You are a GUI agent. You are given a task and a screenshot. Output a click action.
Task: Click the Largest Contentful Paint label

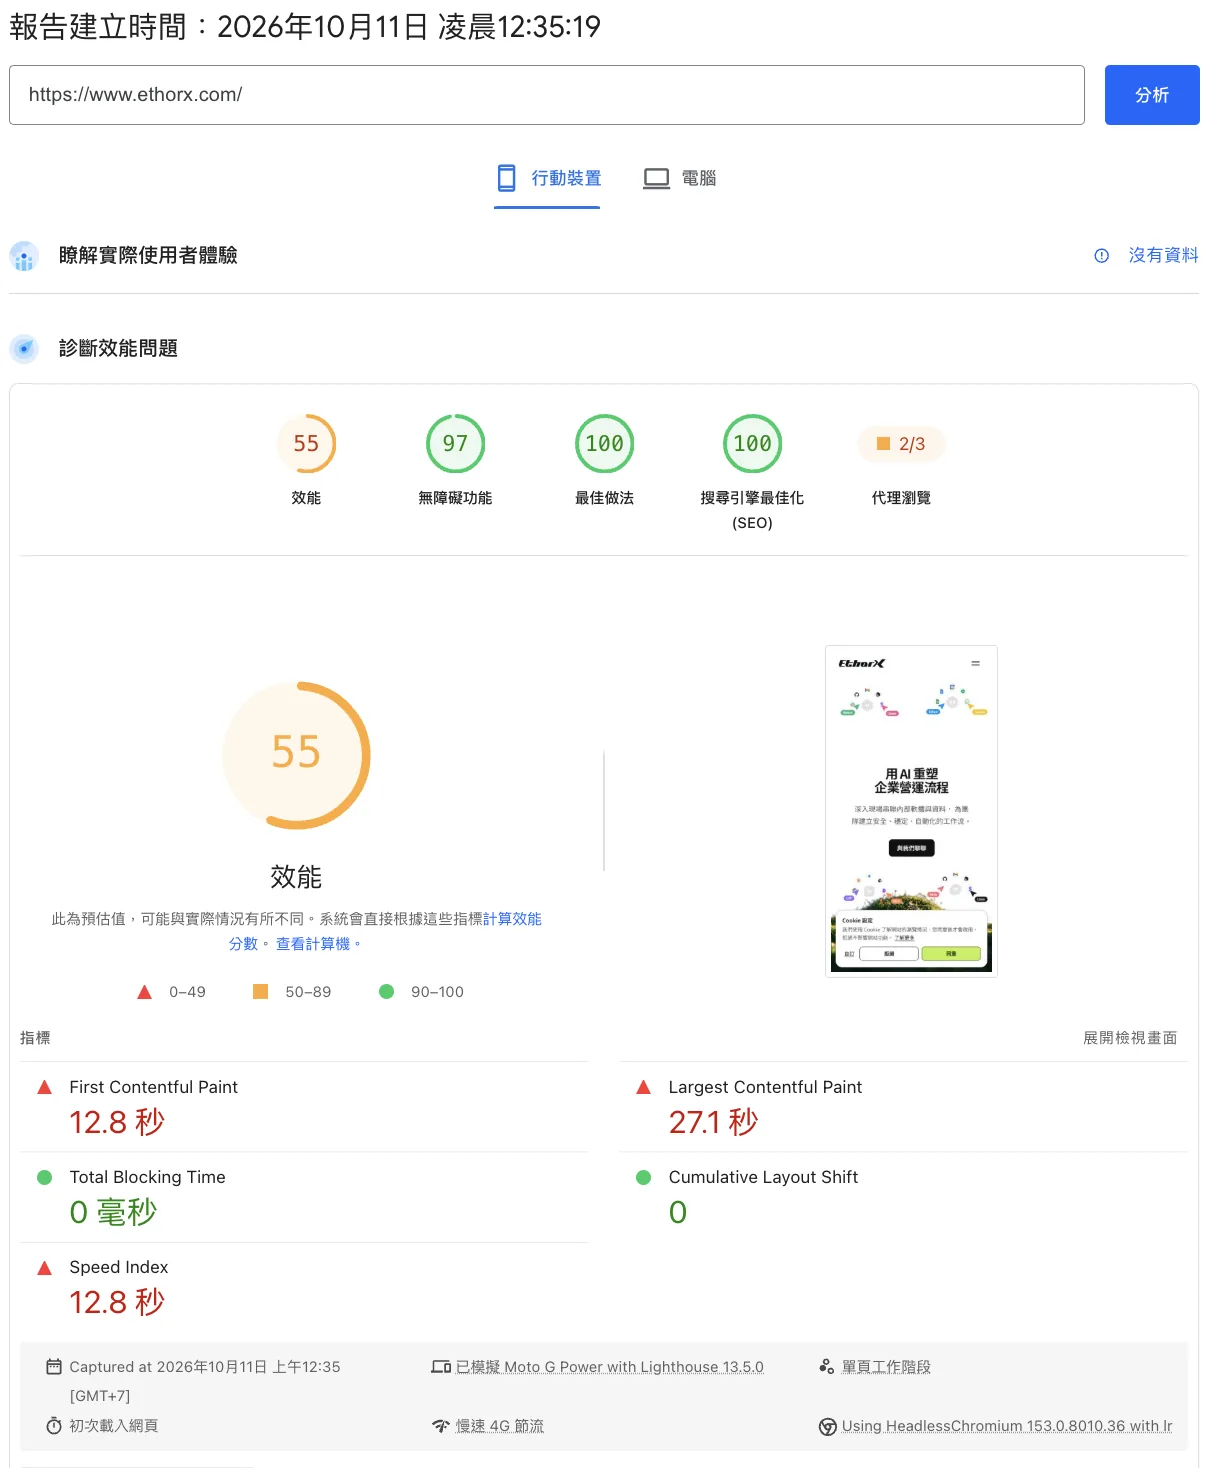pyautogui.click(x=765, y=1087)
